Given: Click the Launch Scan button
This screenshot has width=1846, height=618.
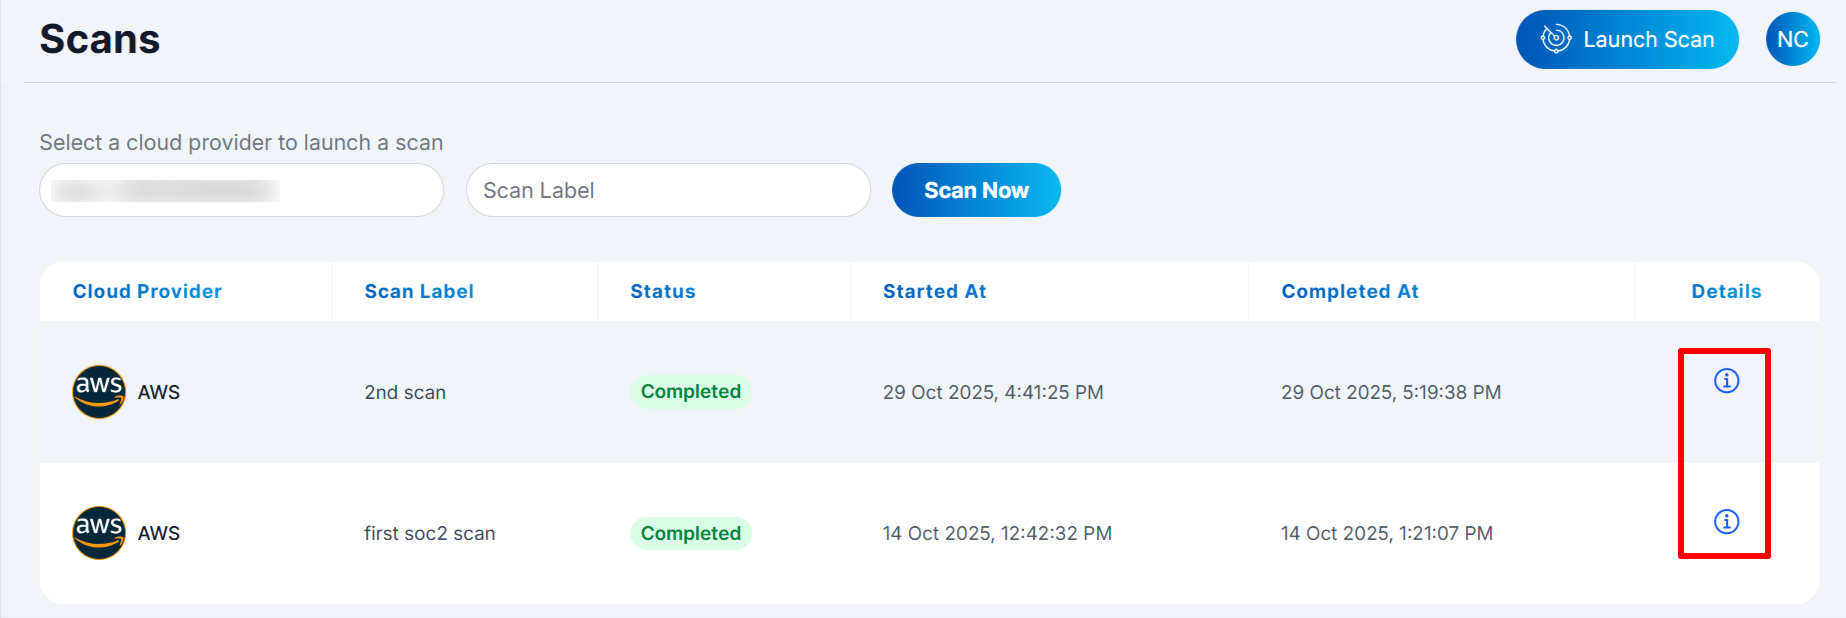Looking at the screenshot, I should coord(1627,40).
